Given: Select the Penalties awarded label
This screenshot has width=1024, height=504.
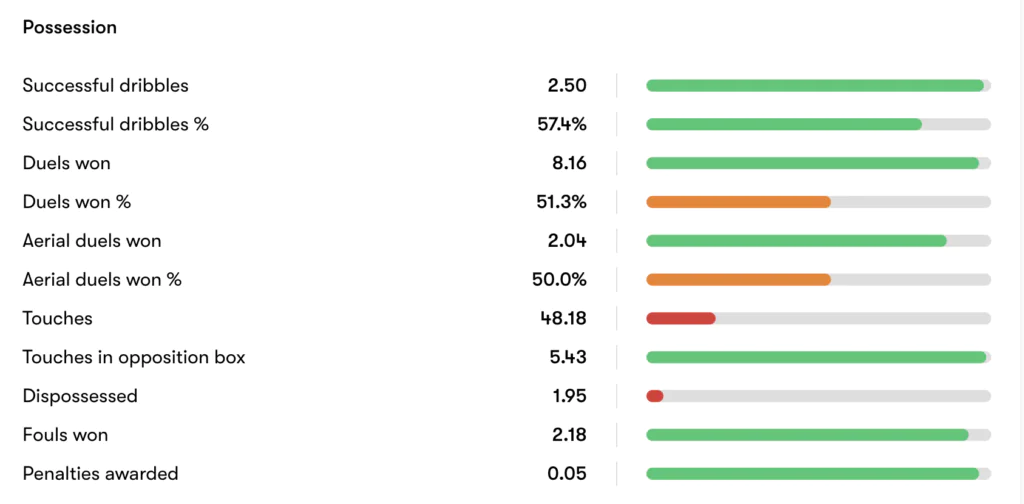Looking at the screenshot, I should pyautogui.click(x=100, y=474).
